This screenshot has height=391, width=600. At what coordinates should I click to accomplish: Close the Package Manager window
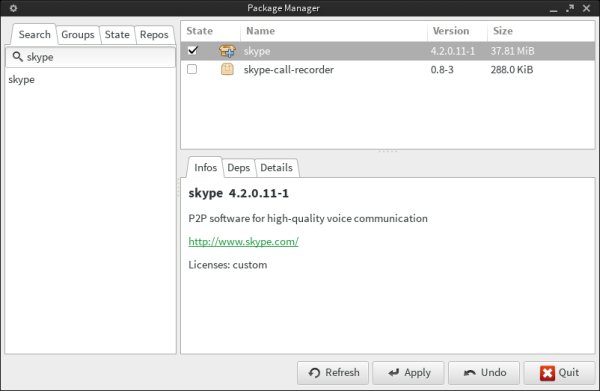586,8
